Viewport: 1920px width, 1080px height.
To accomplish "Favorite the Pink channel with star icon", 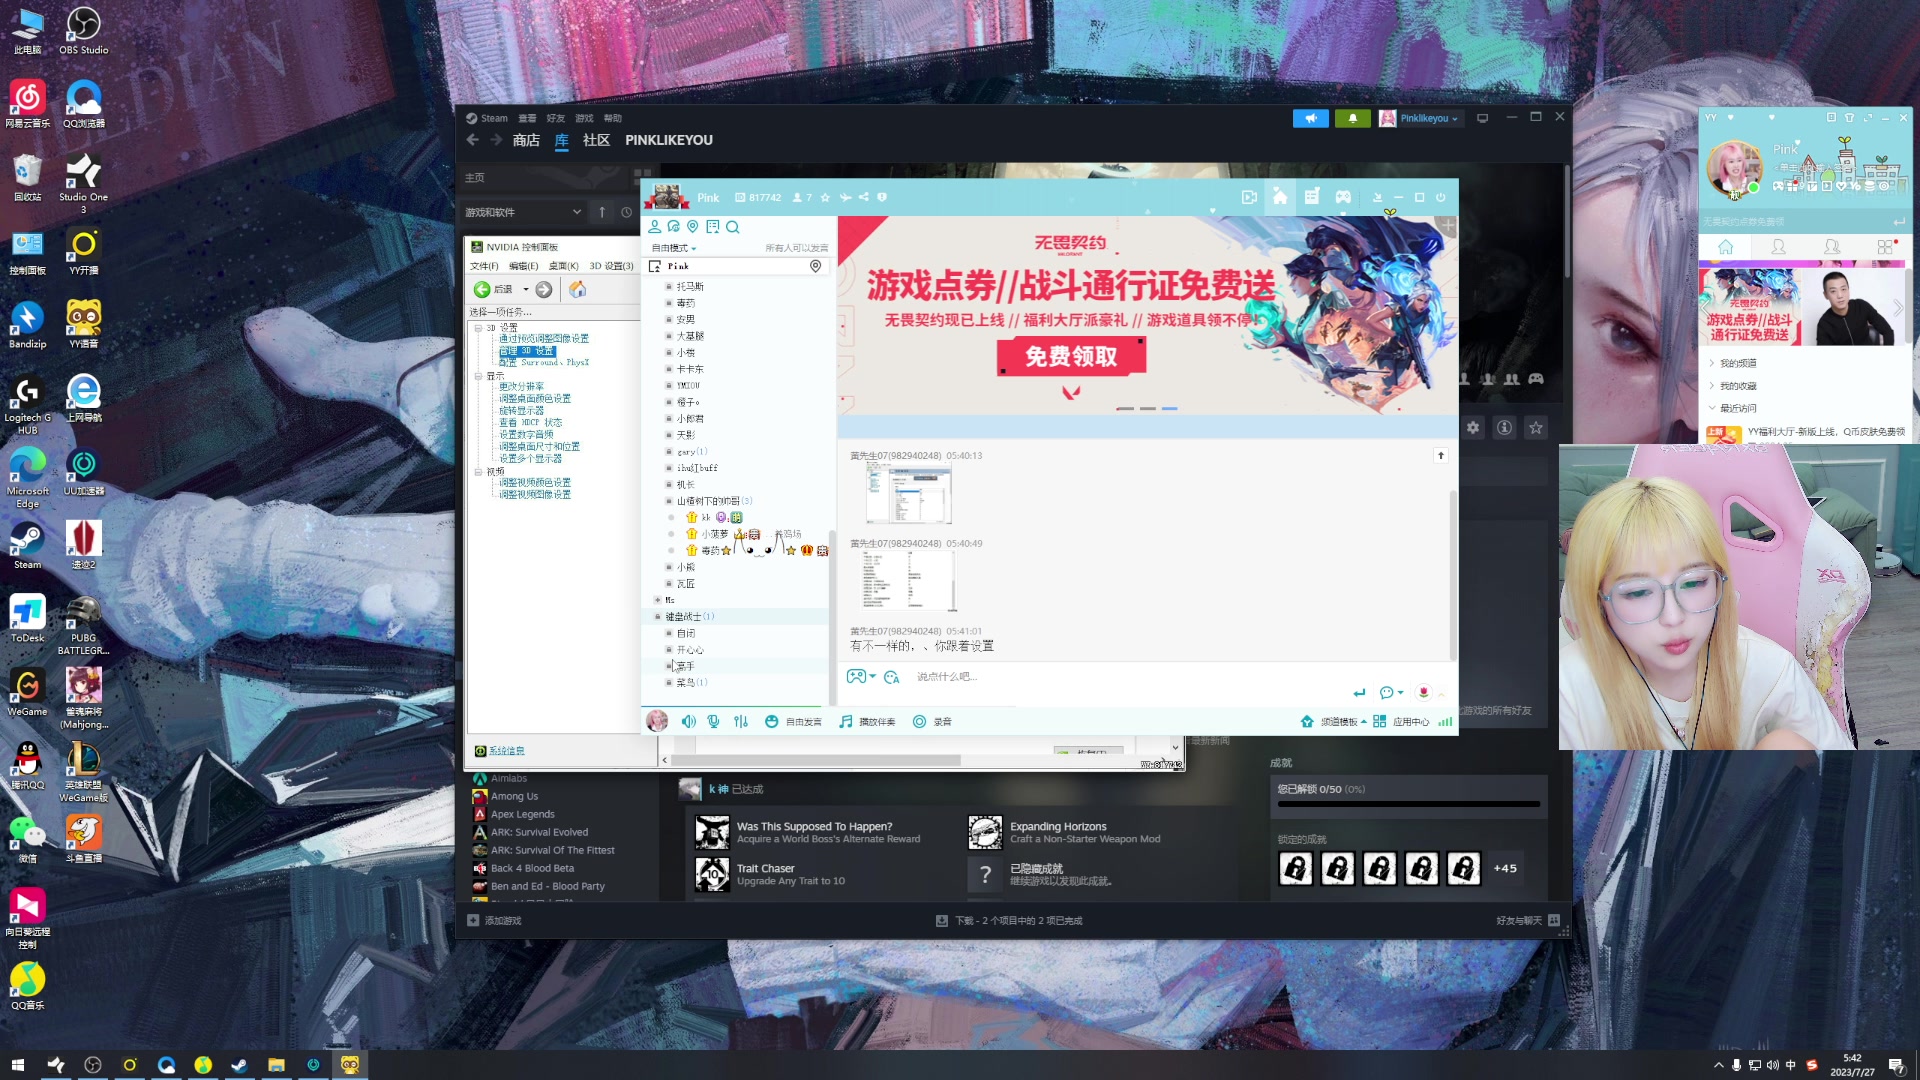I will point(825,198).
